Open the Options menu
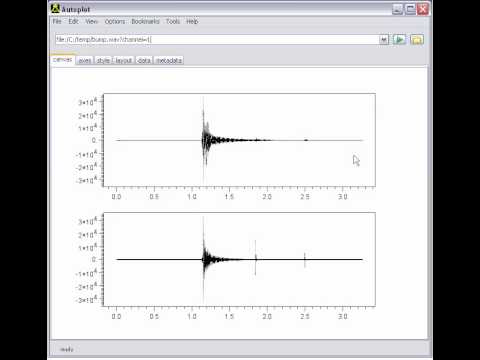Screen dimensions: 480x360 [115, 21]
